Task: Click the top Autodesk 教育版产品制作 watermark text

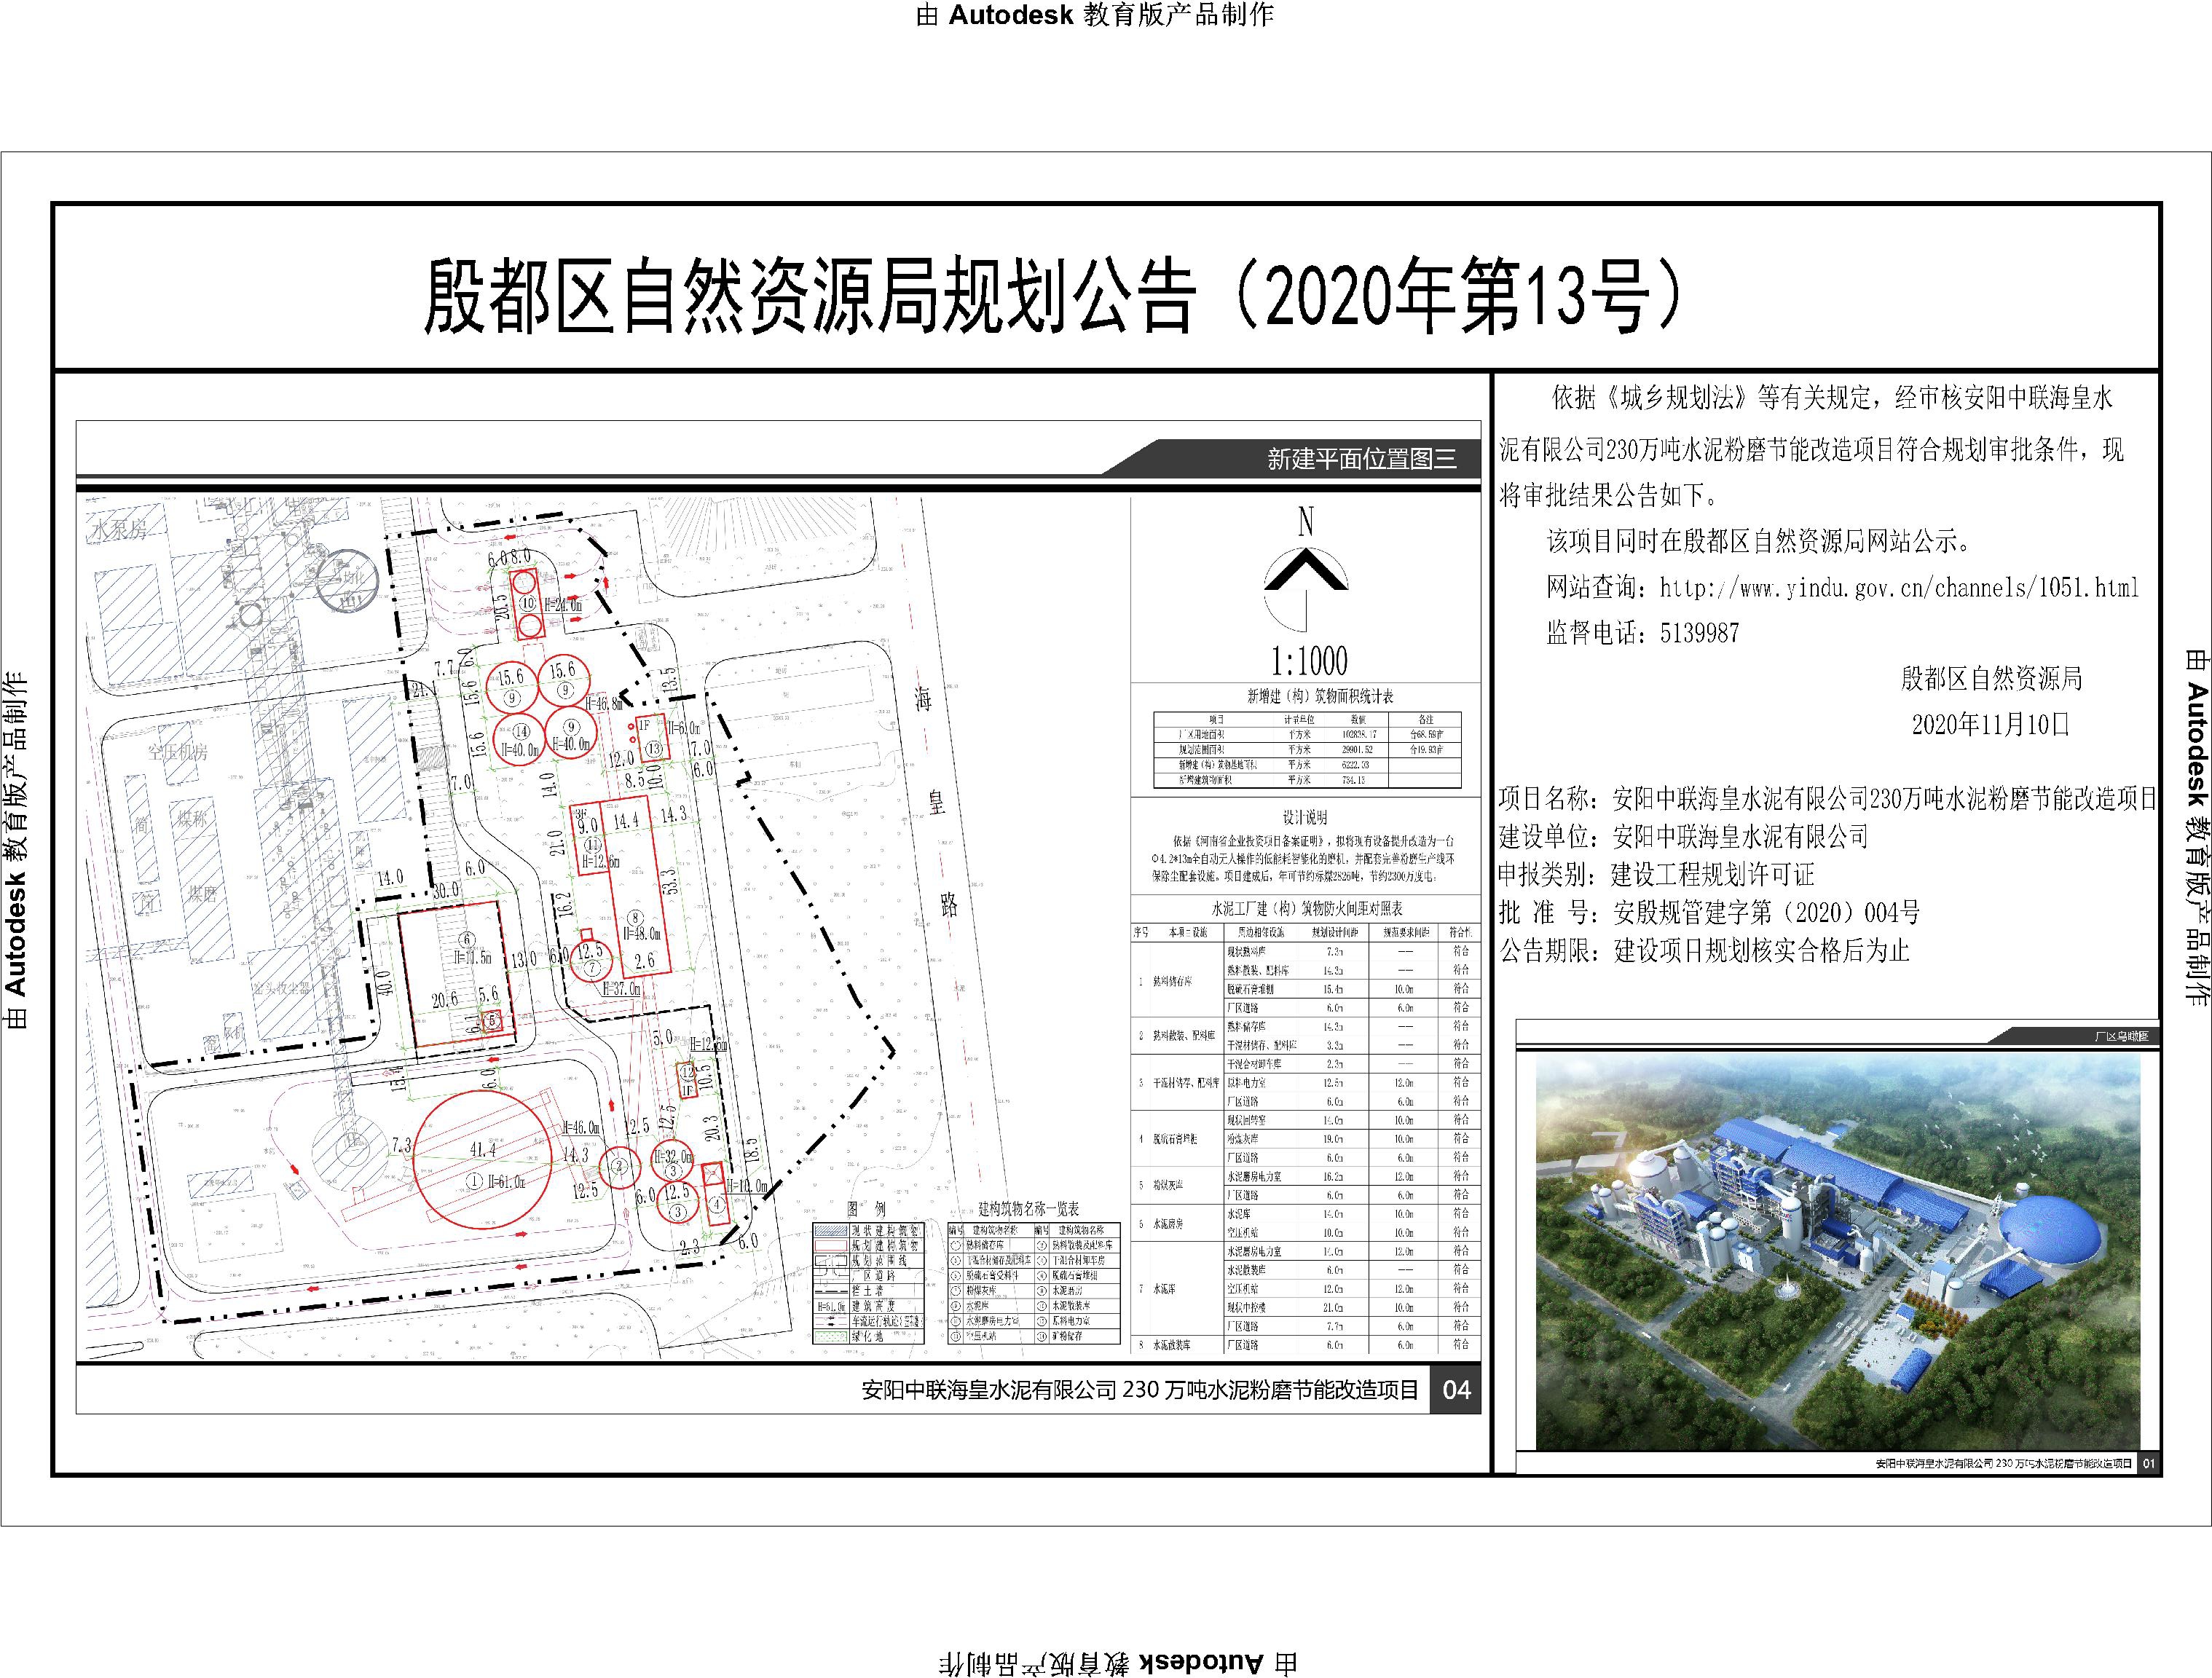Action: (x=1095, y=15)
